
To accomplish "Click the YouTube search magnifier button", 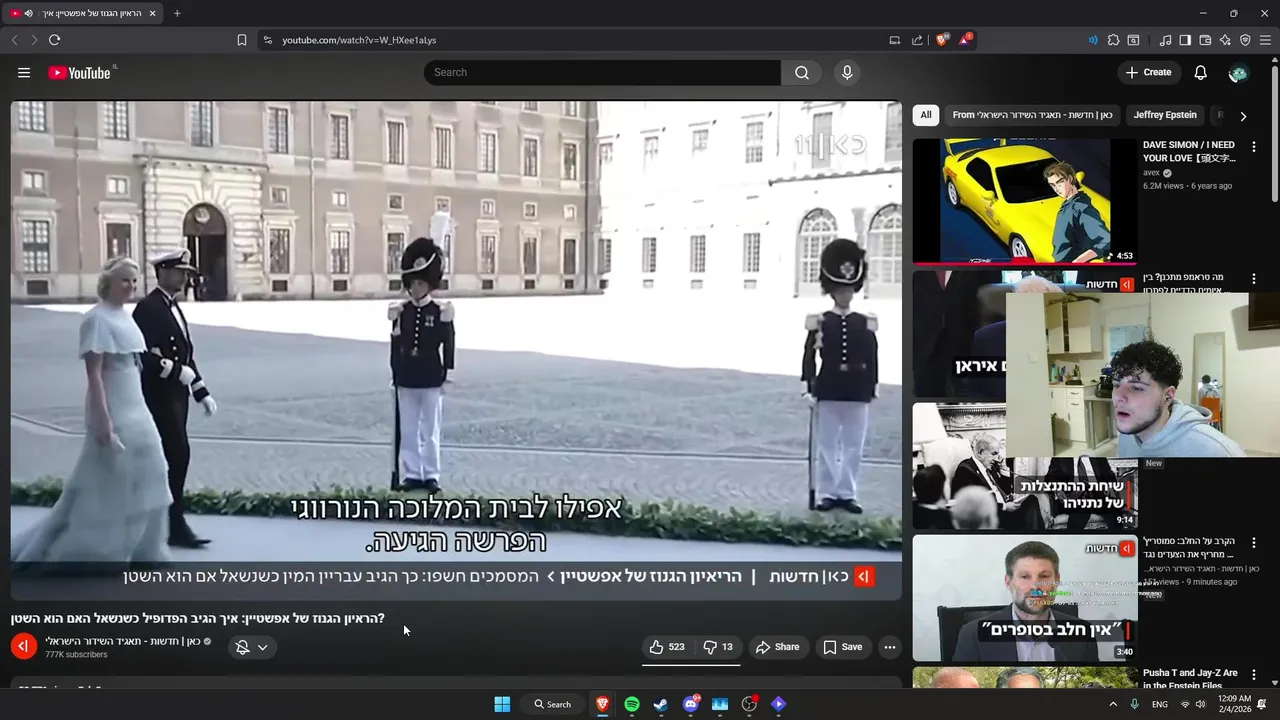I will click(x=802, y=72).
